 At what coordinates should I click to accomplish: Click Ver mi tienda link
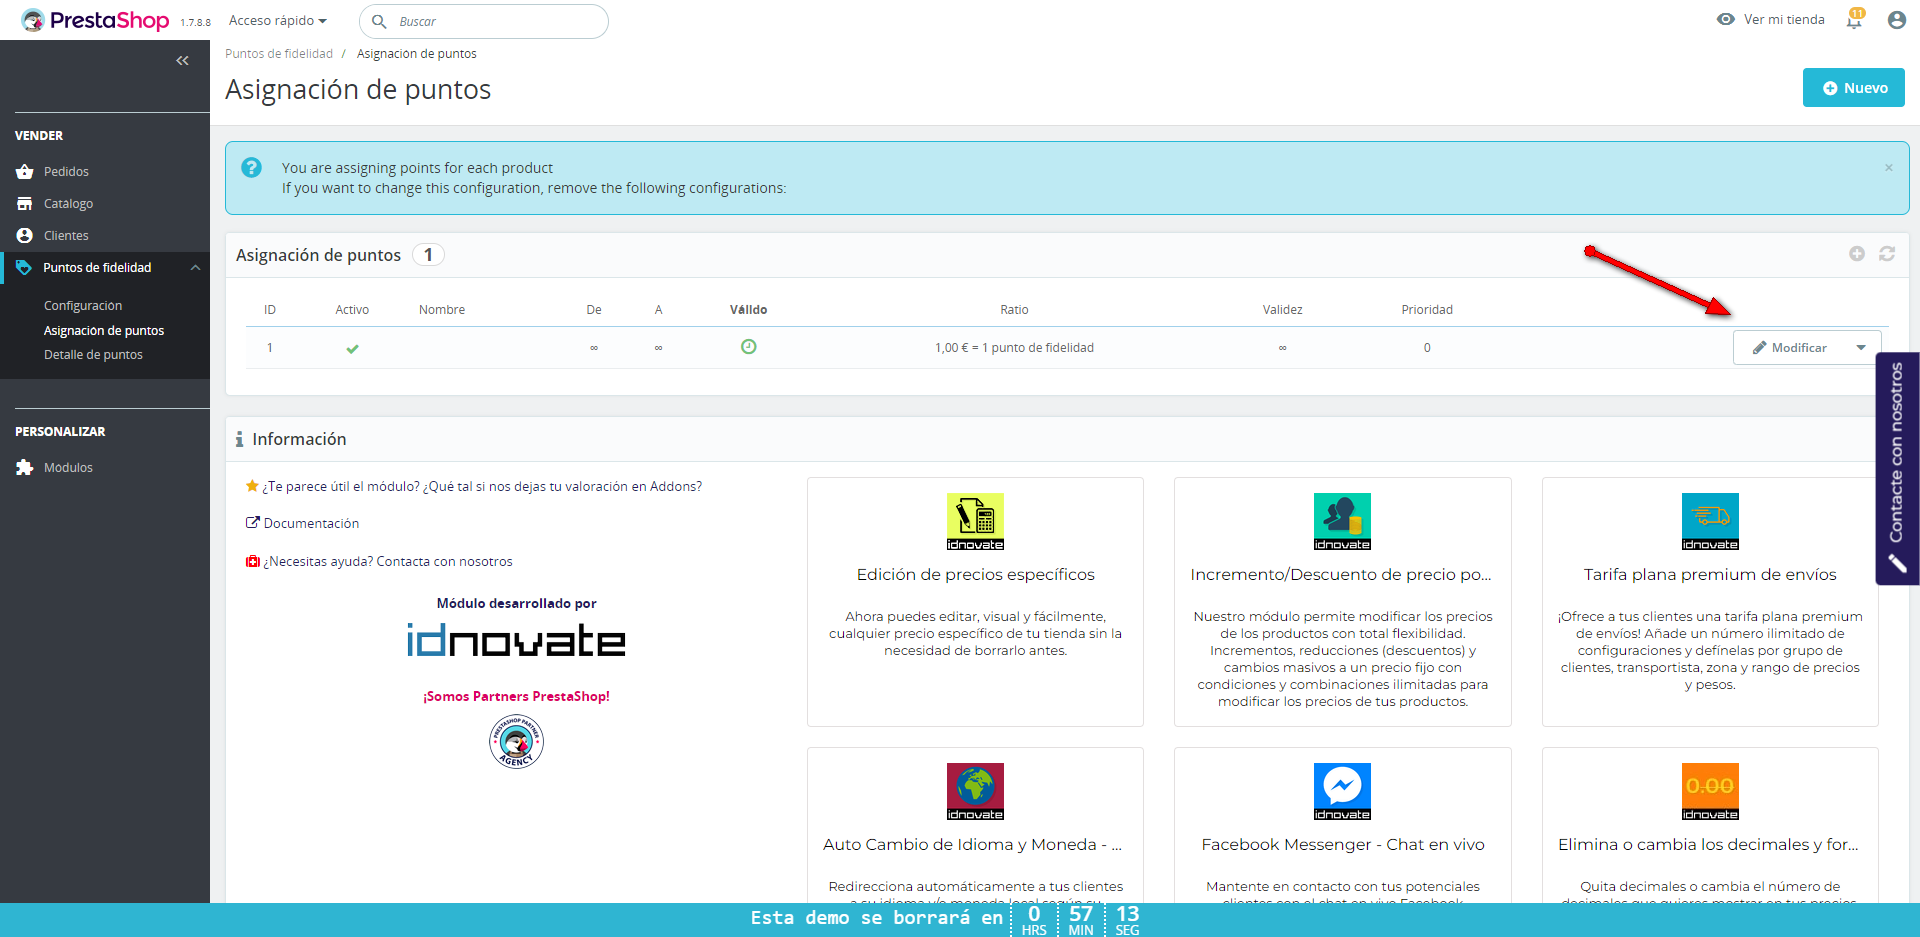[x=1784, y=19]
